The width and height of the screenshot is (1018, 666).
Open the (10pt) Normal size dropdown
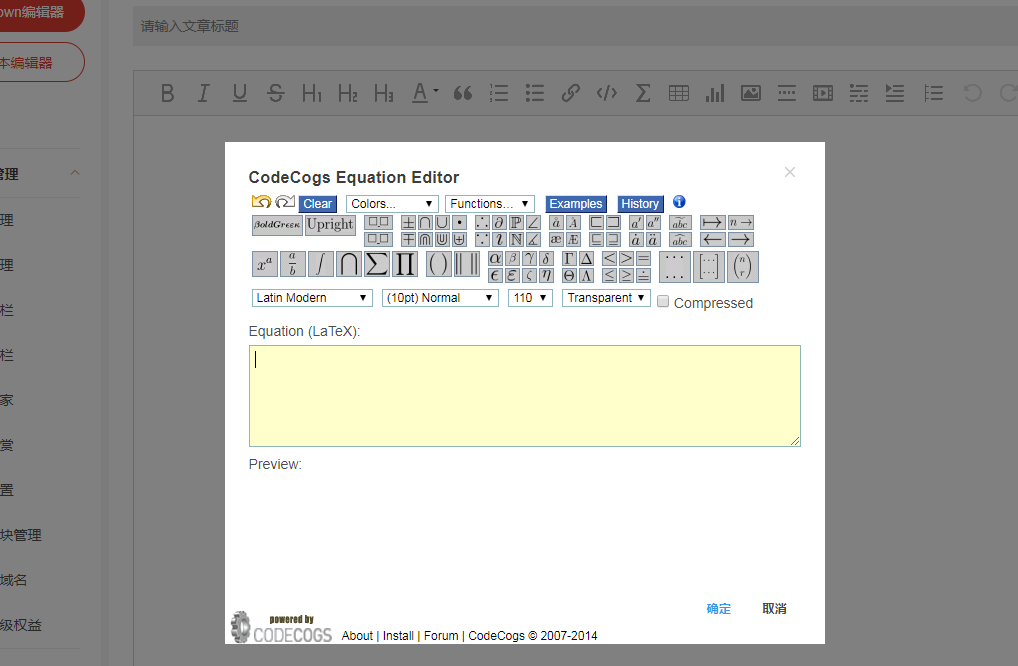440,298
